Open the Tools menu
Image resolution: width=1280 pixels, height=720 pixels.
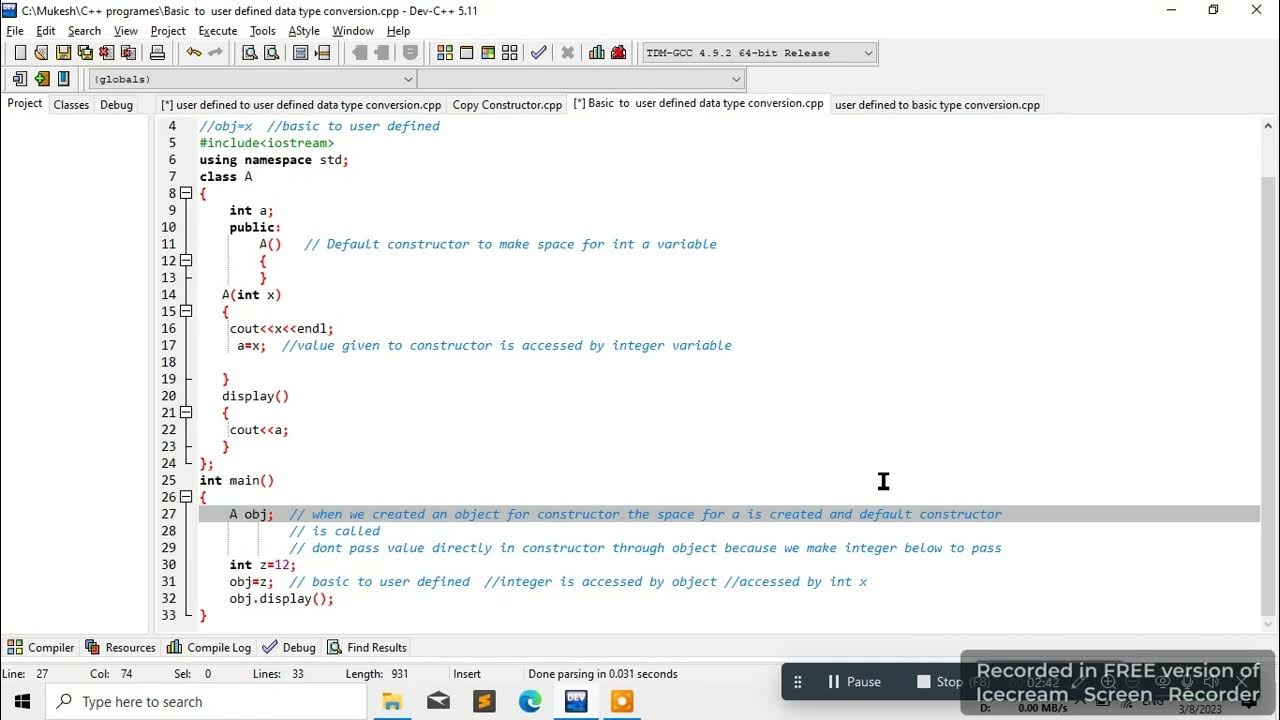pyautogui.click(x=262, y=31)
